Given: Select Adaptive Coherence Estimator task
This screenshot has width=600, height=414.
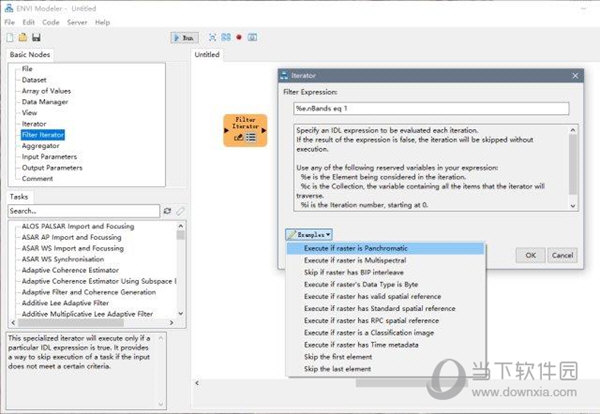Looking at the screenshot, I should coord(70,270).
